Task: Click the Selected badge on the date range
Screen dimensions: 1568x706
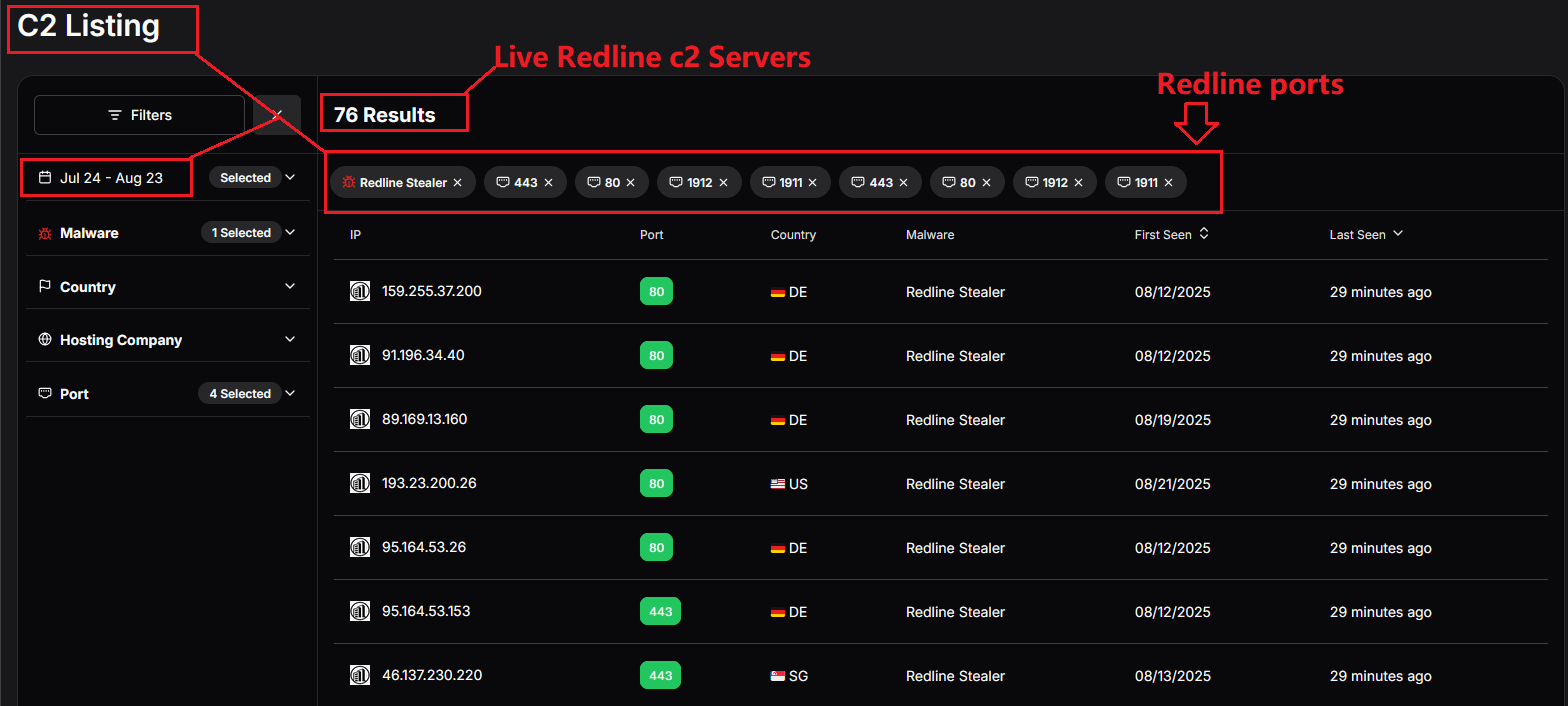Action: 246,178
